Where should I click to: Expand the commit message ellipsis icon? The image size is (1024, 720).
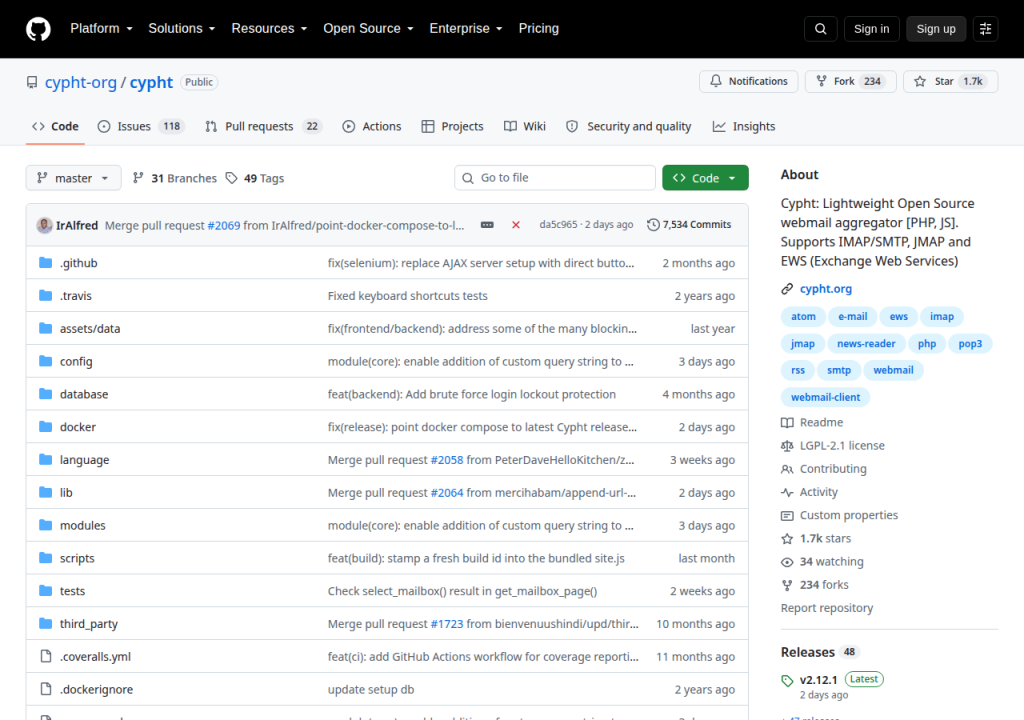click(487, 225)
